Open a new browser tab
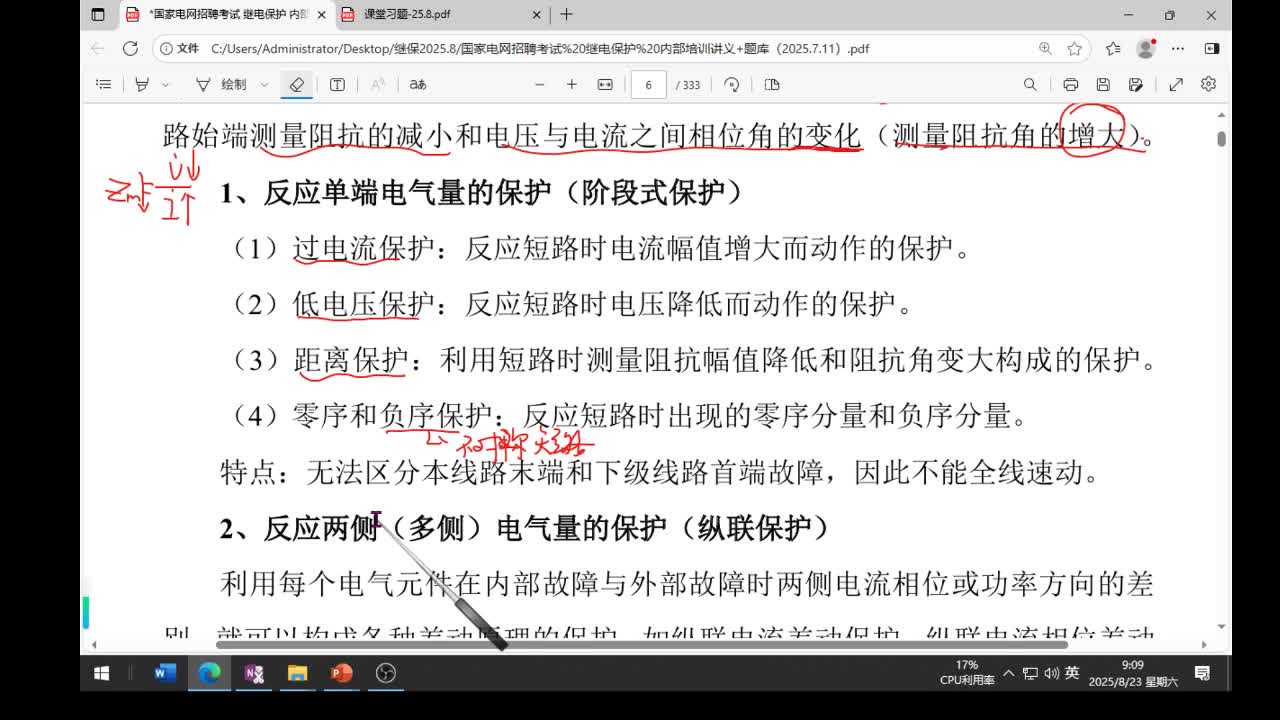This screenshot has width=1280, height=720. 566,15
